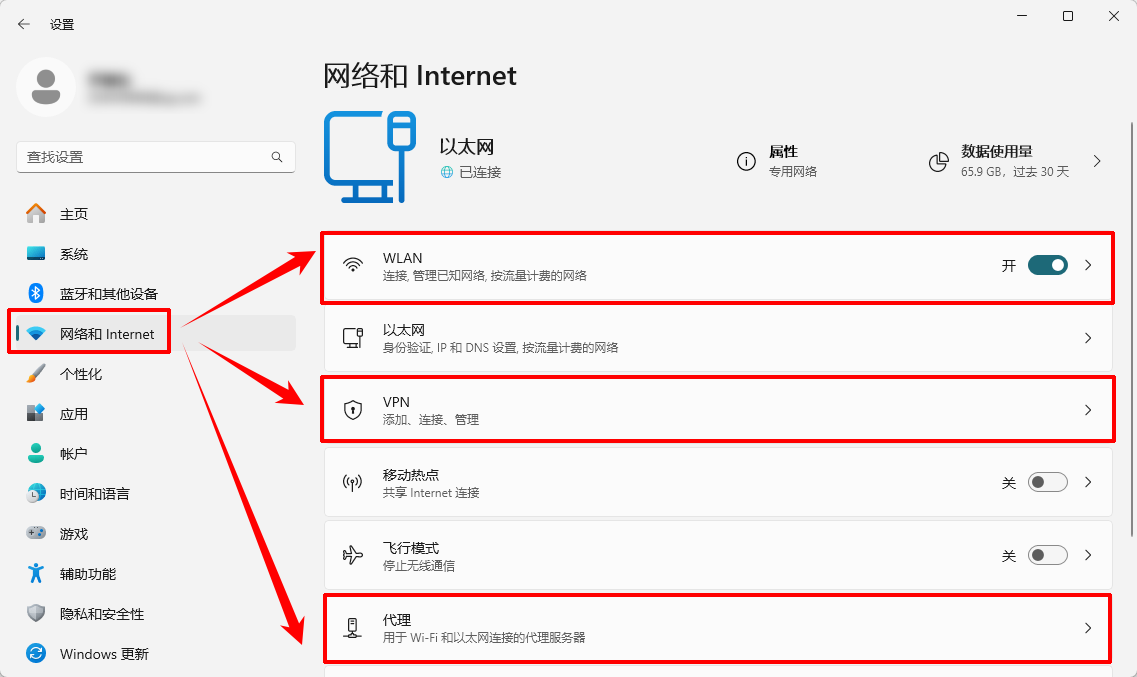
Task: Click the vertical scrollbar on the right edge
Action: click(x=1132, y=330)
